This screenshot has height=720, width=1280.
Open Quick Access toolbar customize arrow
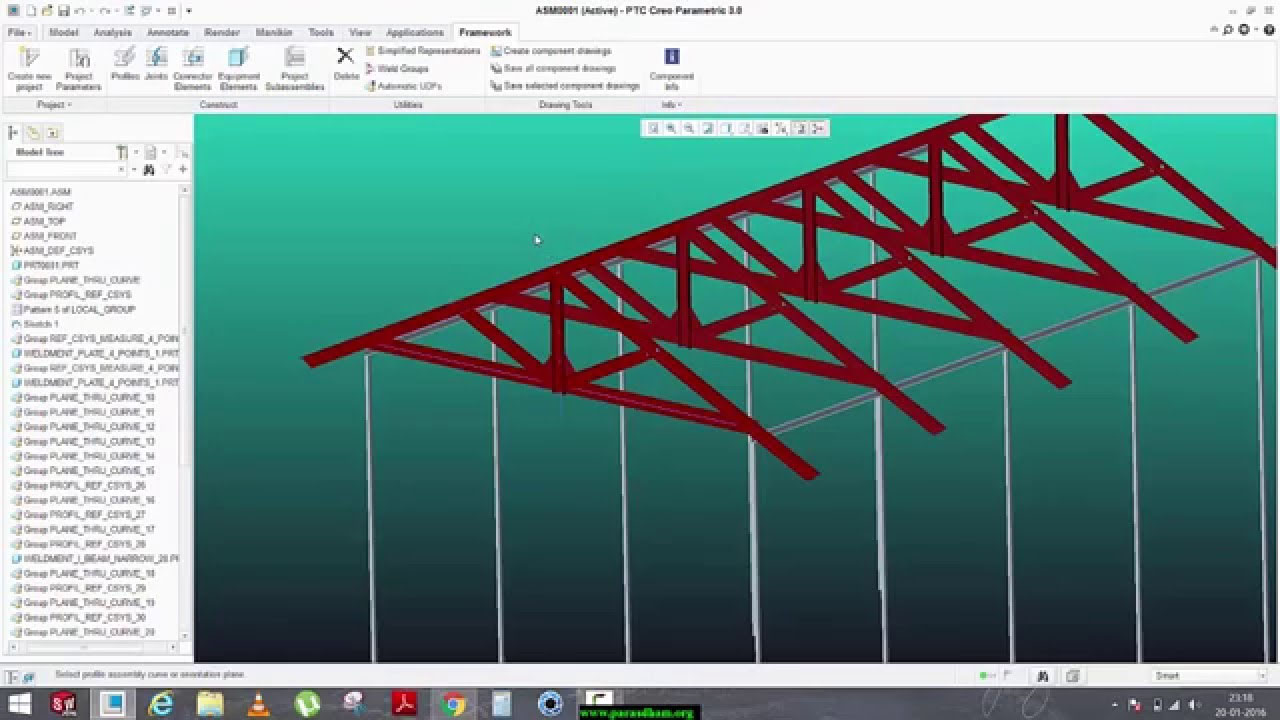[188, 10]
